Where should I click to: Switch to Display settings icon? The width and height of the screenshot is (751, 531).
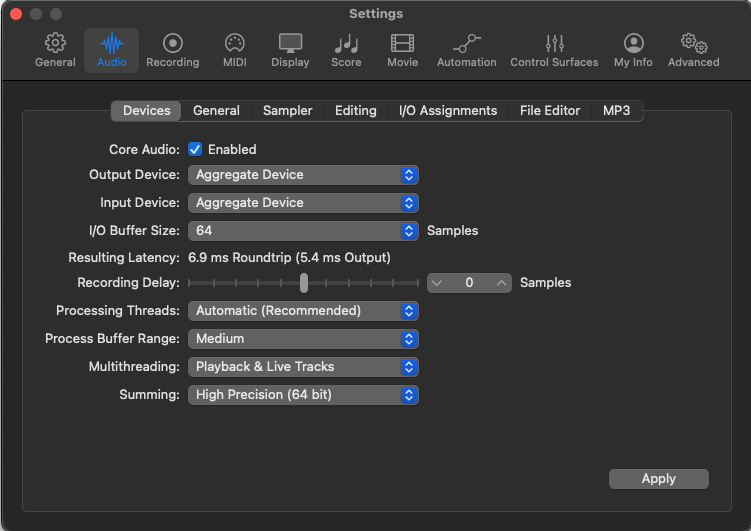290,44
